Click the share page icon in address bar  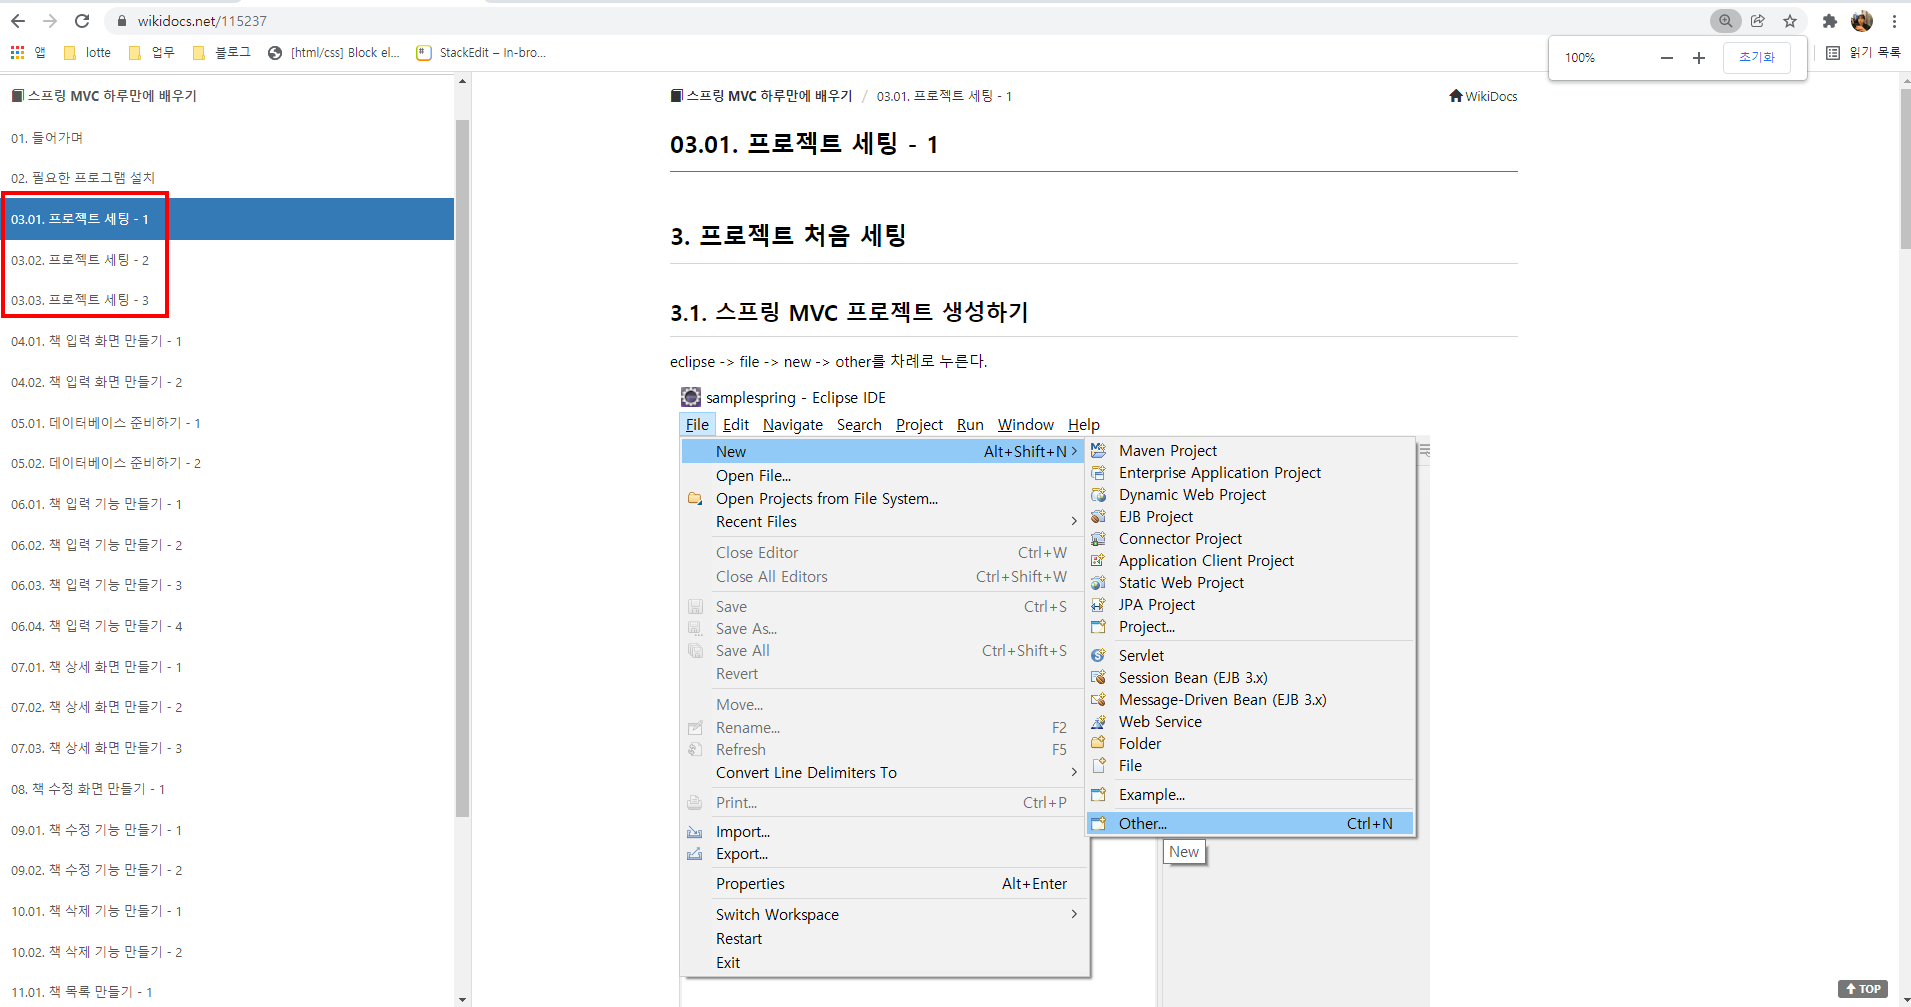pyautogui.click(x=1758, y=21)
